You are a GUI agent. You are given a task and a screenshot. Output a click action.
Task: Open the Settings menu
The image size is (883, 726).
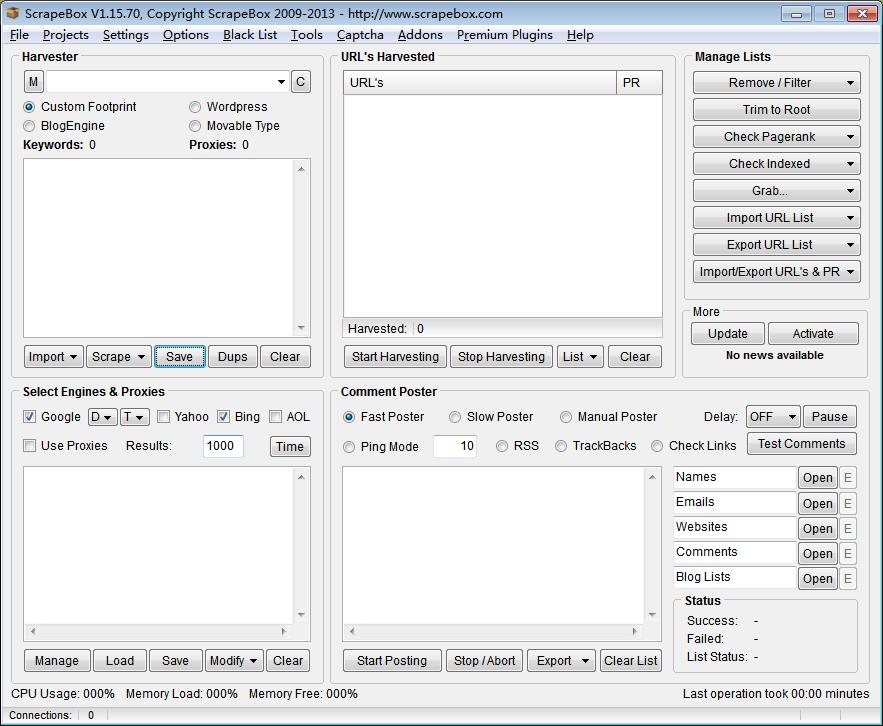pyautogui.click(x=126, y=35)
